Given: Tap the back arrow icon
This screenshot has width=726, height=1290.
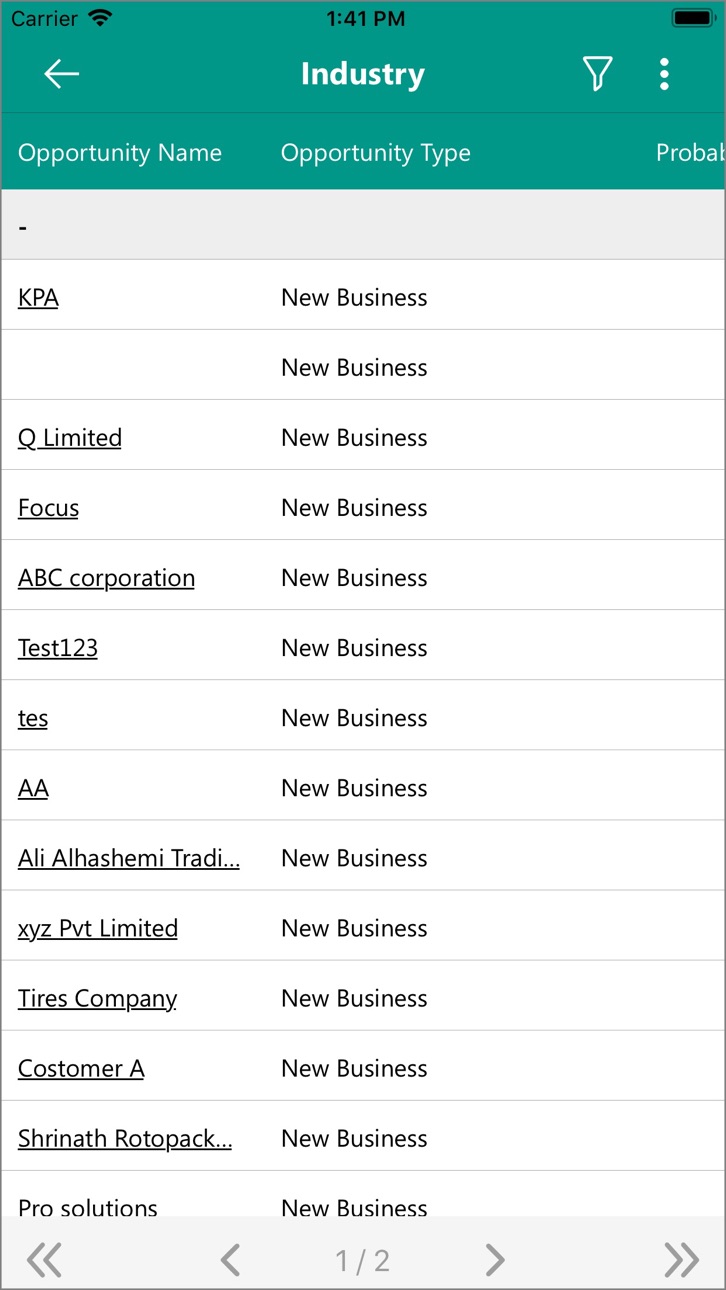Looking at the screenshot, I should 62,74.
